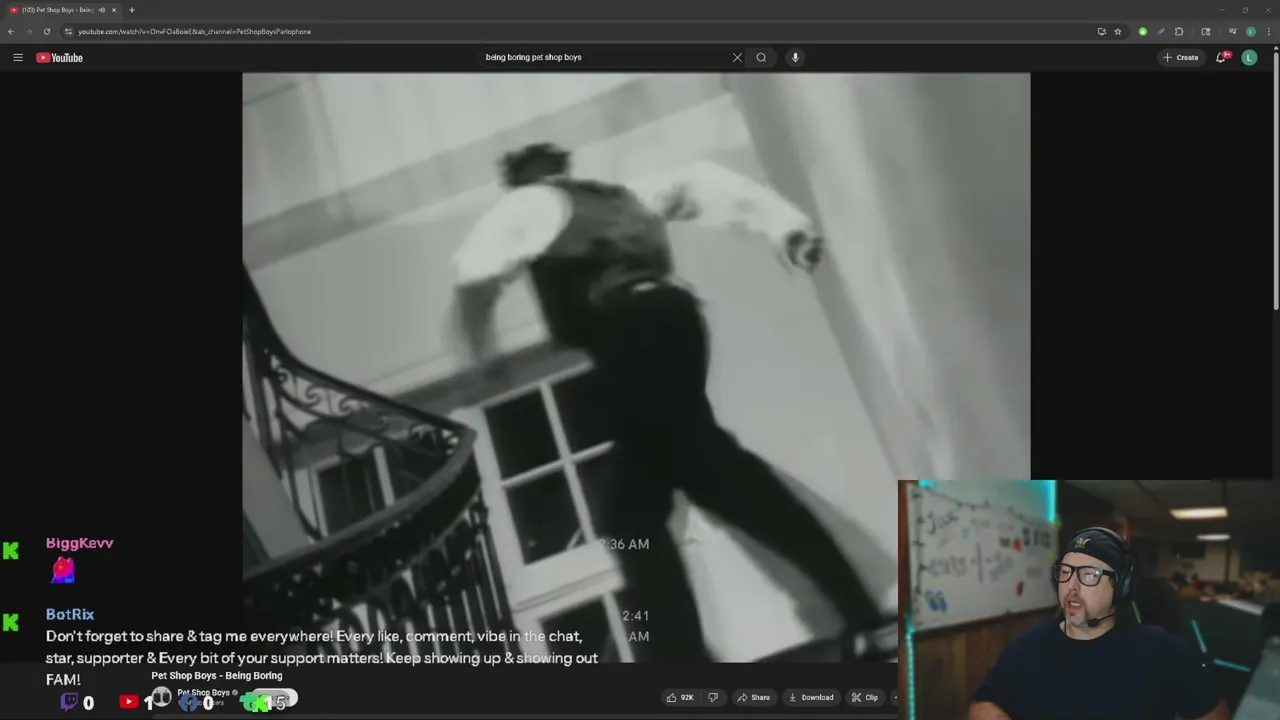Clear the YouTube search text with X

tap(737, 57)
